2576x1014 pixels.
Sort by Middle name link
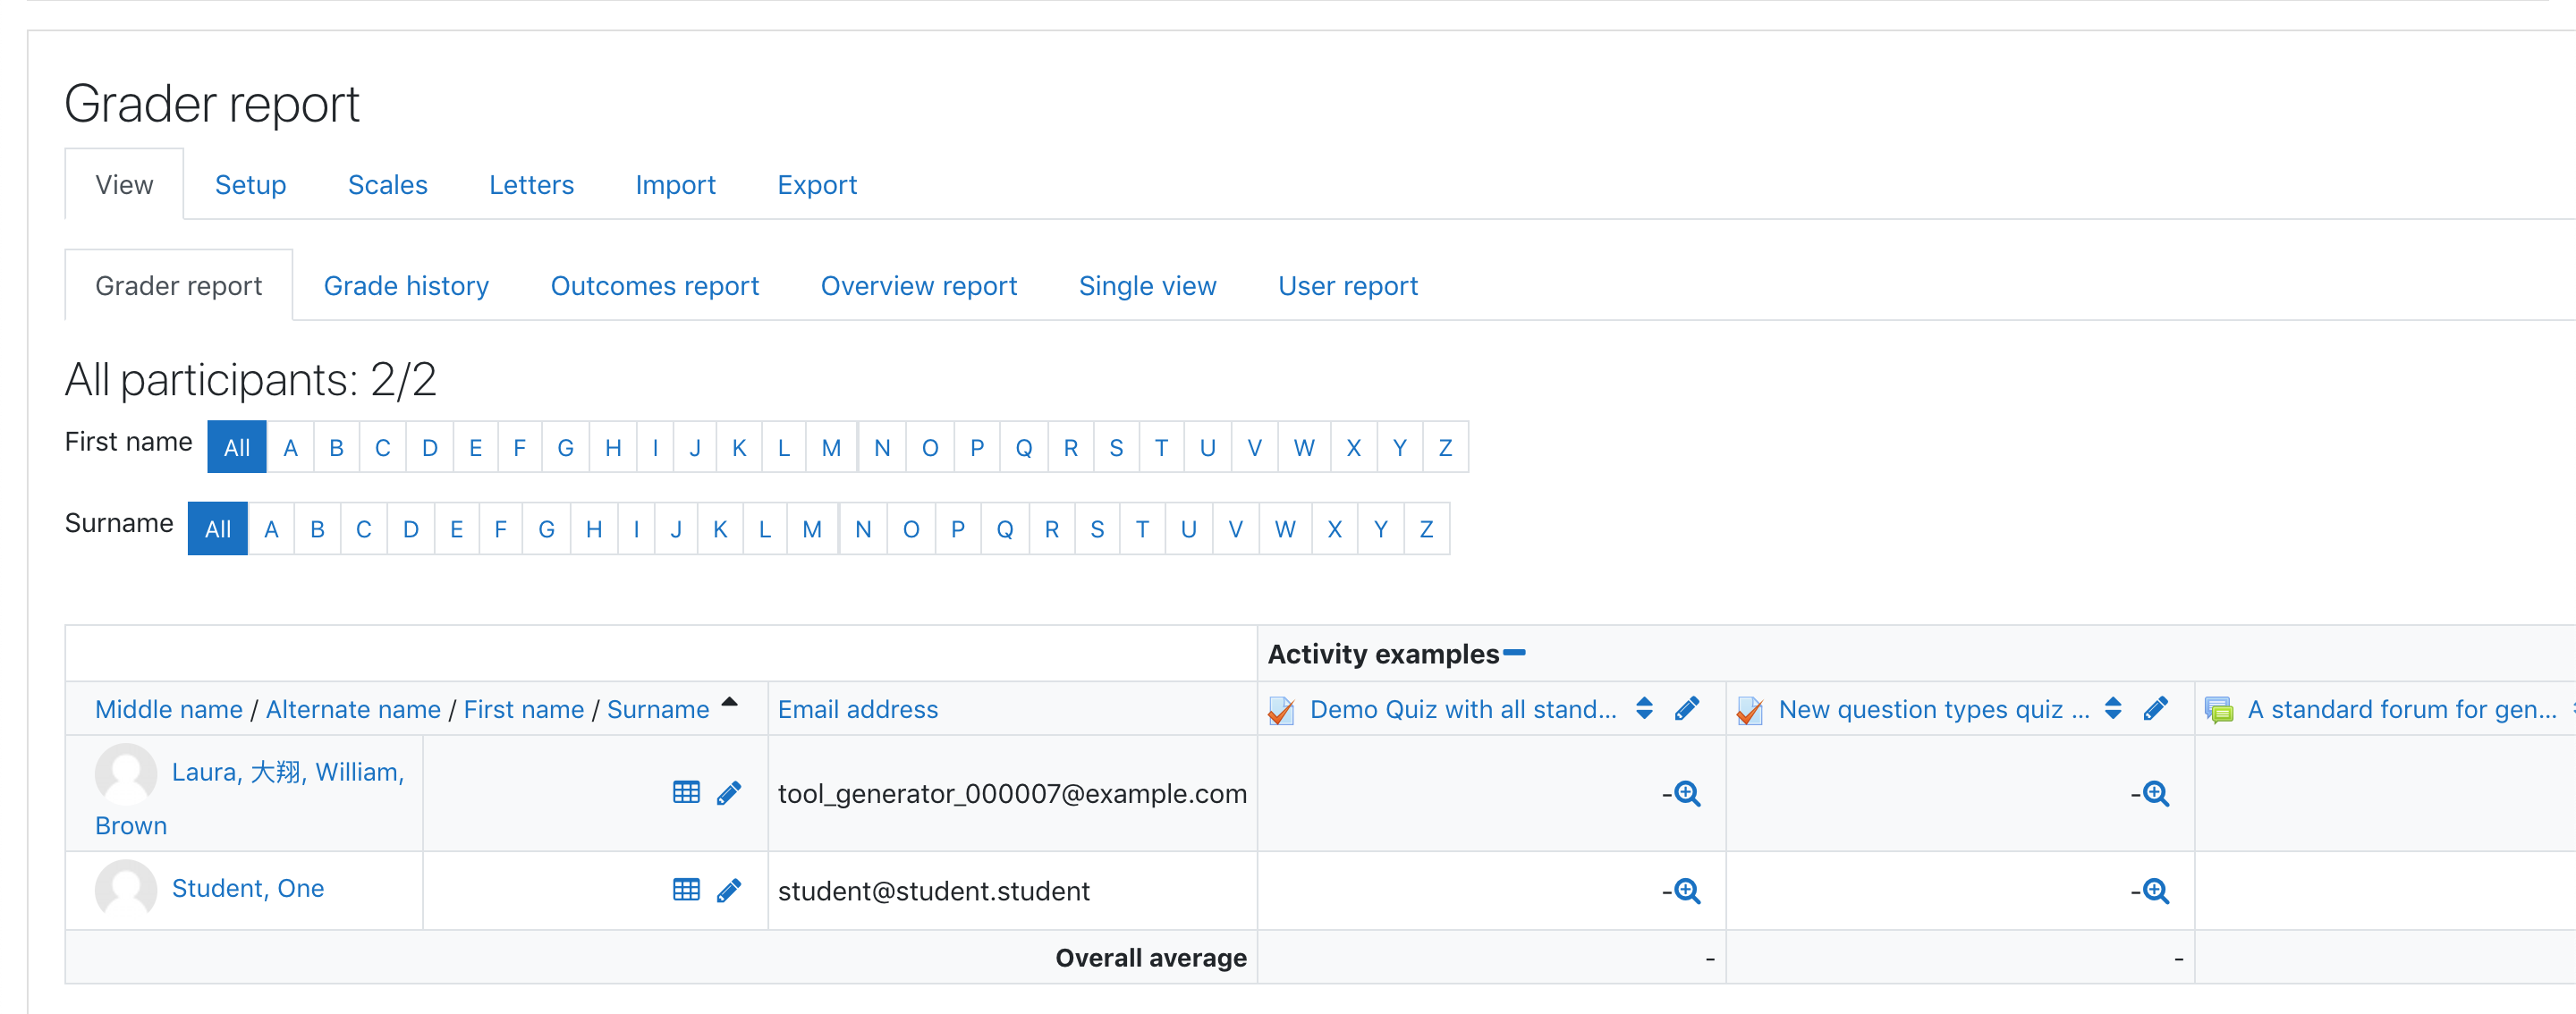point(168,710)
